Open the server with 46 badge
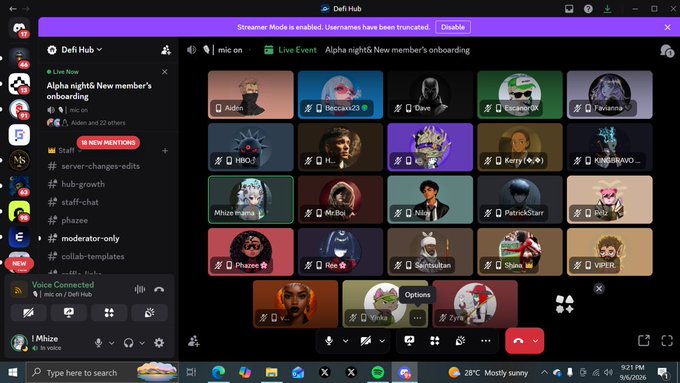680x383 pixels. (19, 59)
